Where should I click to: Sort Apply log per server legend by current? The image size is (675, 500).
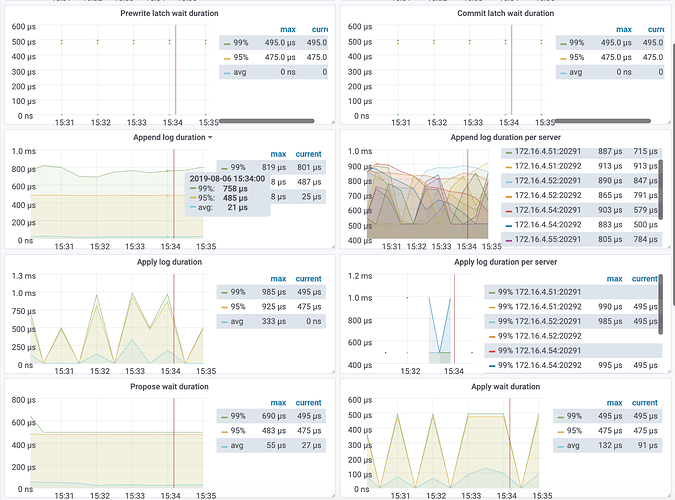[644, 279]
